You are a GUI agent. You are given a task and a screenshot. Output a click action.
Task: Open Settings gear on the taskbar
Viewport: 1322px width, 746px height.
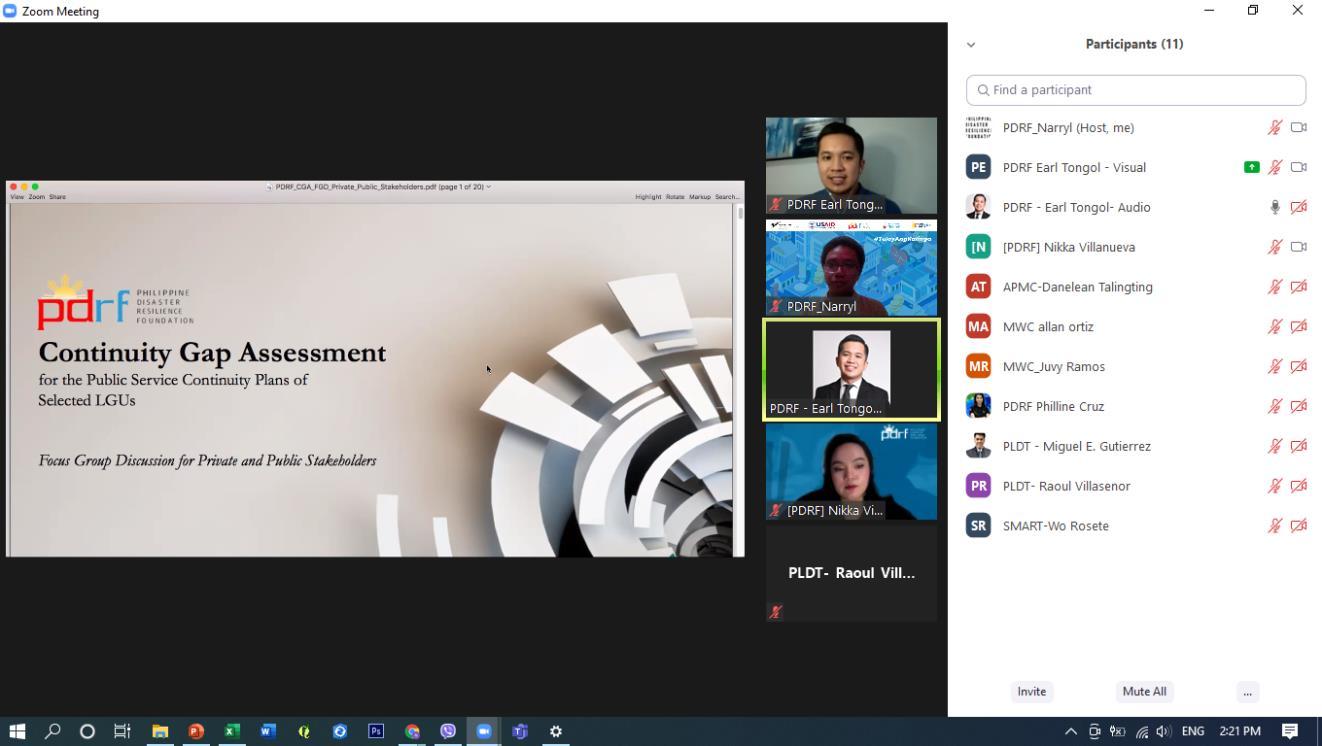[556, 731]
